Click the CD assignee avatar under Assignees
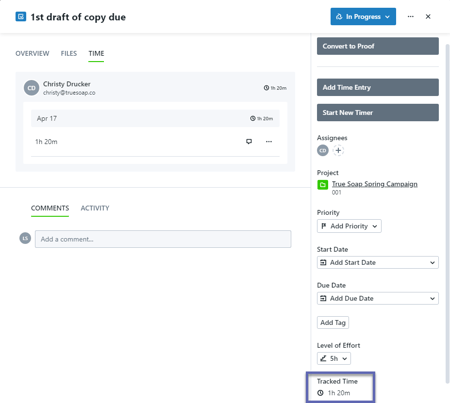 tap(323, 150)
